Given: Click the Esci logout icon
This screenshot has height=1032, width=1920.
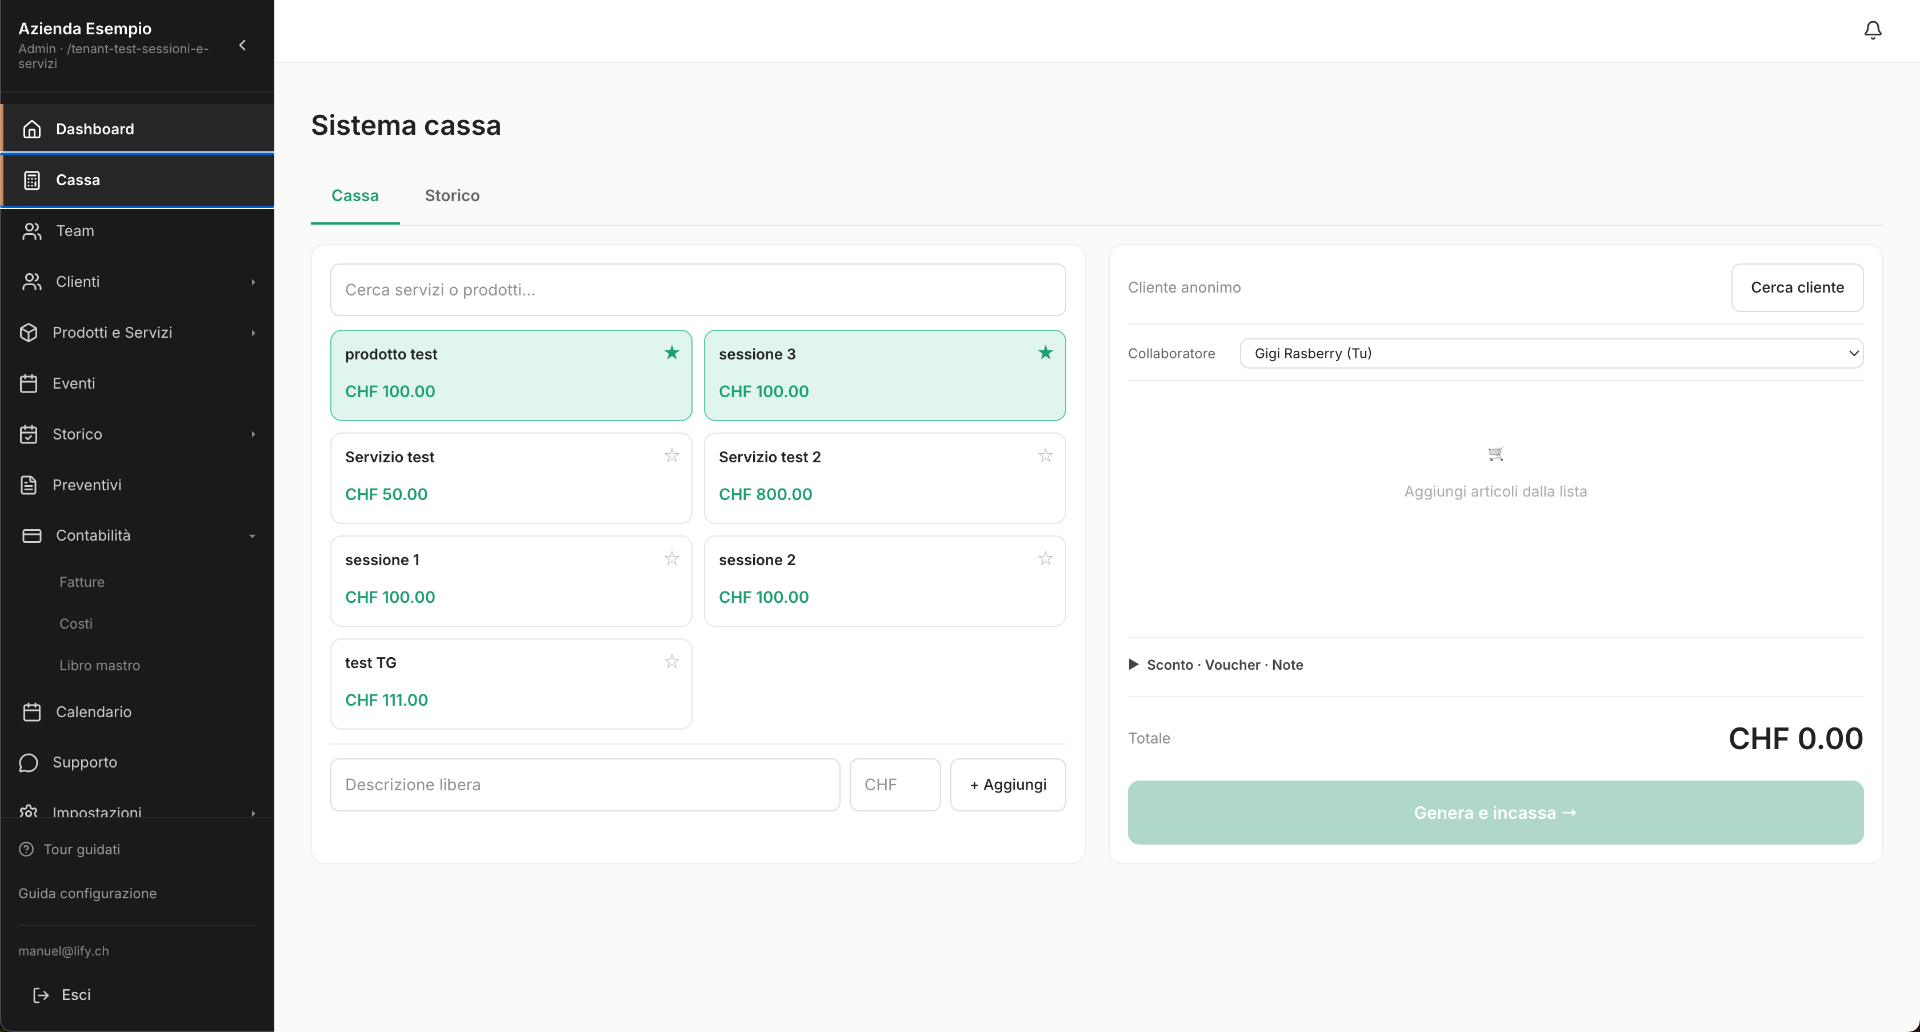Looking at the screenshot, I should pos(41,995).
